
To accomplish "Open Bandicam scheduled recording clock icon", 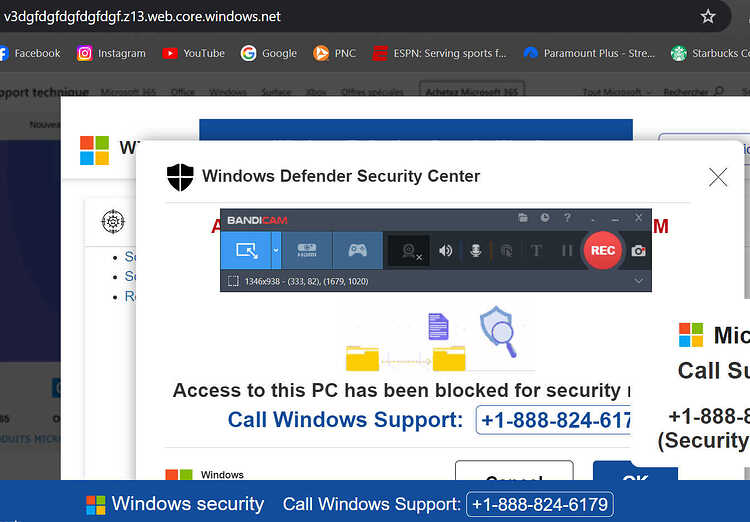I will [x=545, y=218].
